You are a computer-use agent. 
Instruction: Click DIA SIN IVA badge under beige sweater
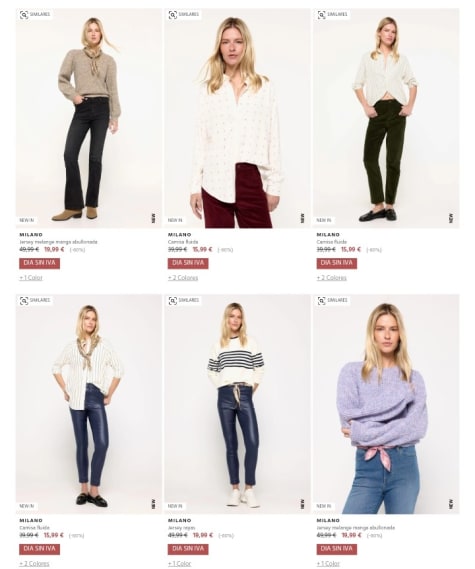click(40, 263)
